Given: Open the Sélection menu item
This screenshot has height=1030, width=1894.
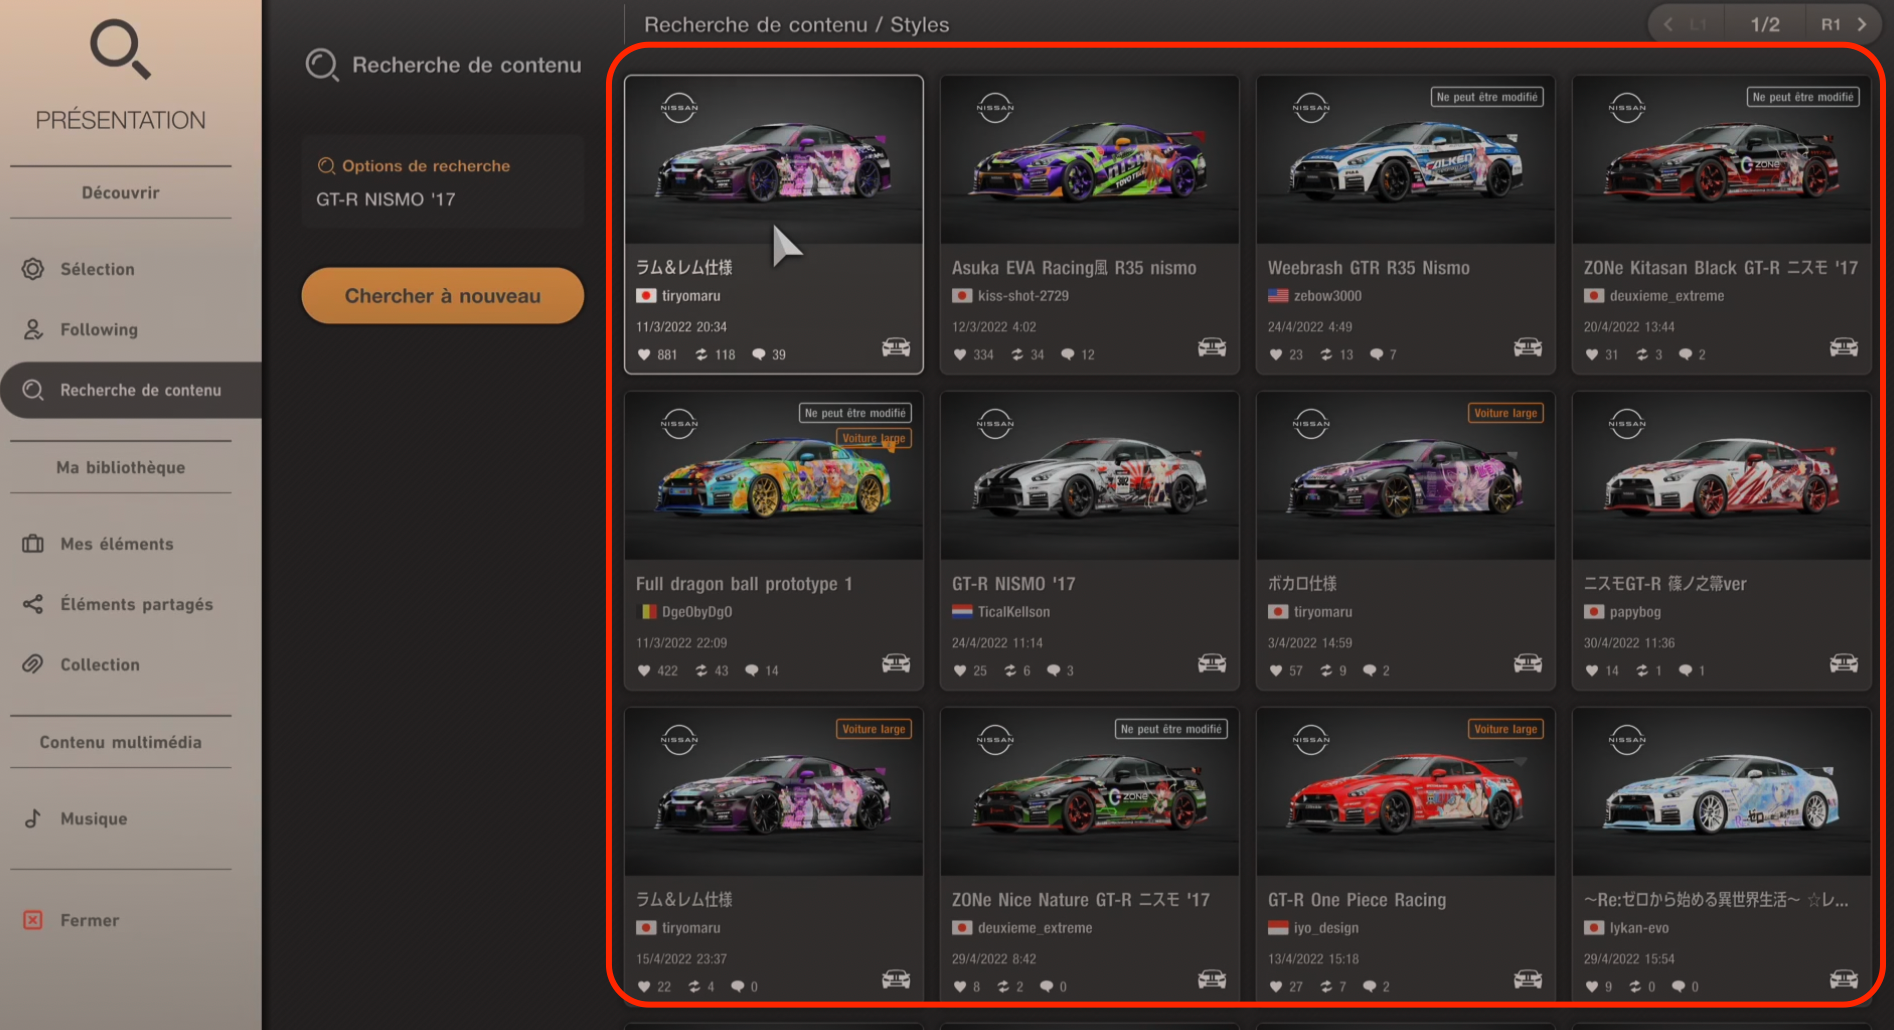Looking at the screenshot, I should (x=97, y=269).
